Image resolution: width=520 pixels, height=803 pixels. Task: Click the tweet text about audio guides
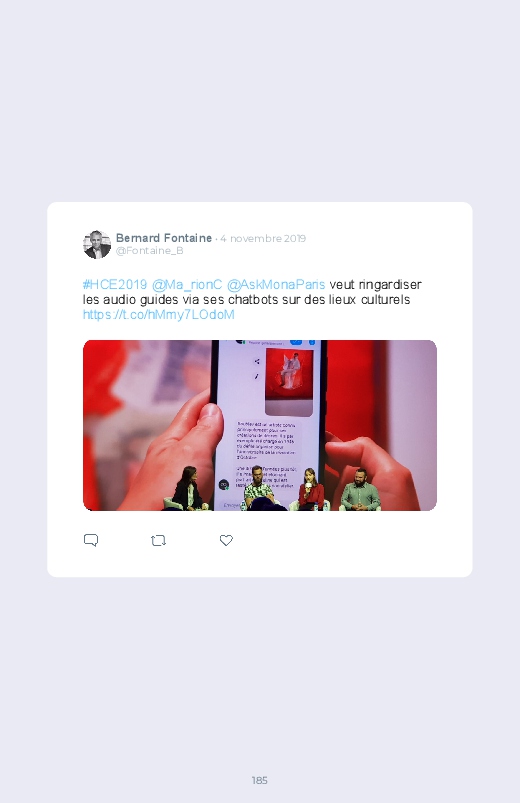coord(252,292)
